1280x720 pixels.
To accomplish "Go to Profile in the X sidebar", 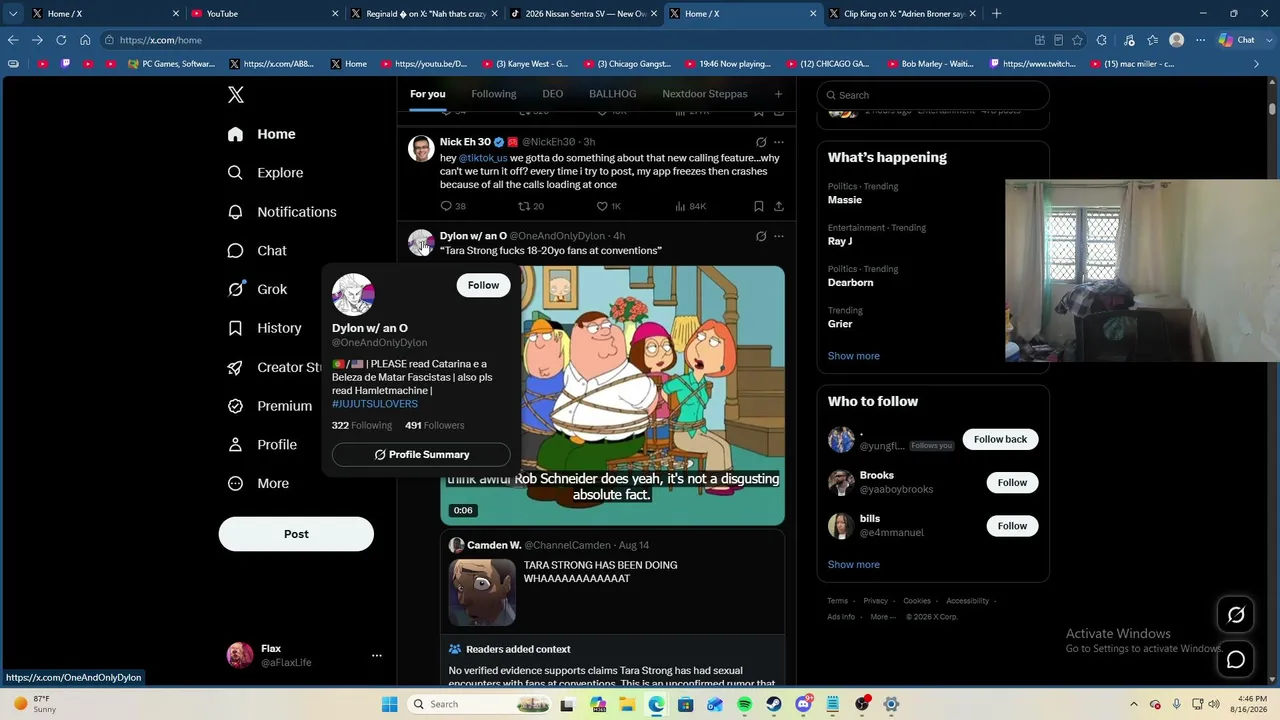I will pos(262,445).
